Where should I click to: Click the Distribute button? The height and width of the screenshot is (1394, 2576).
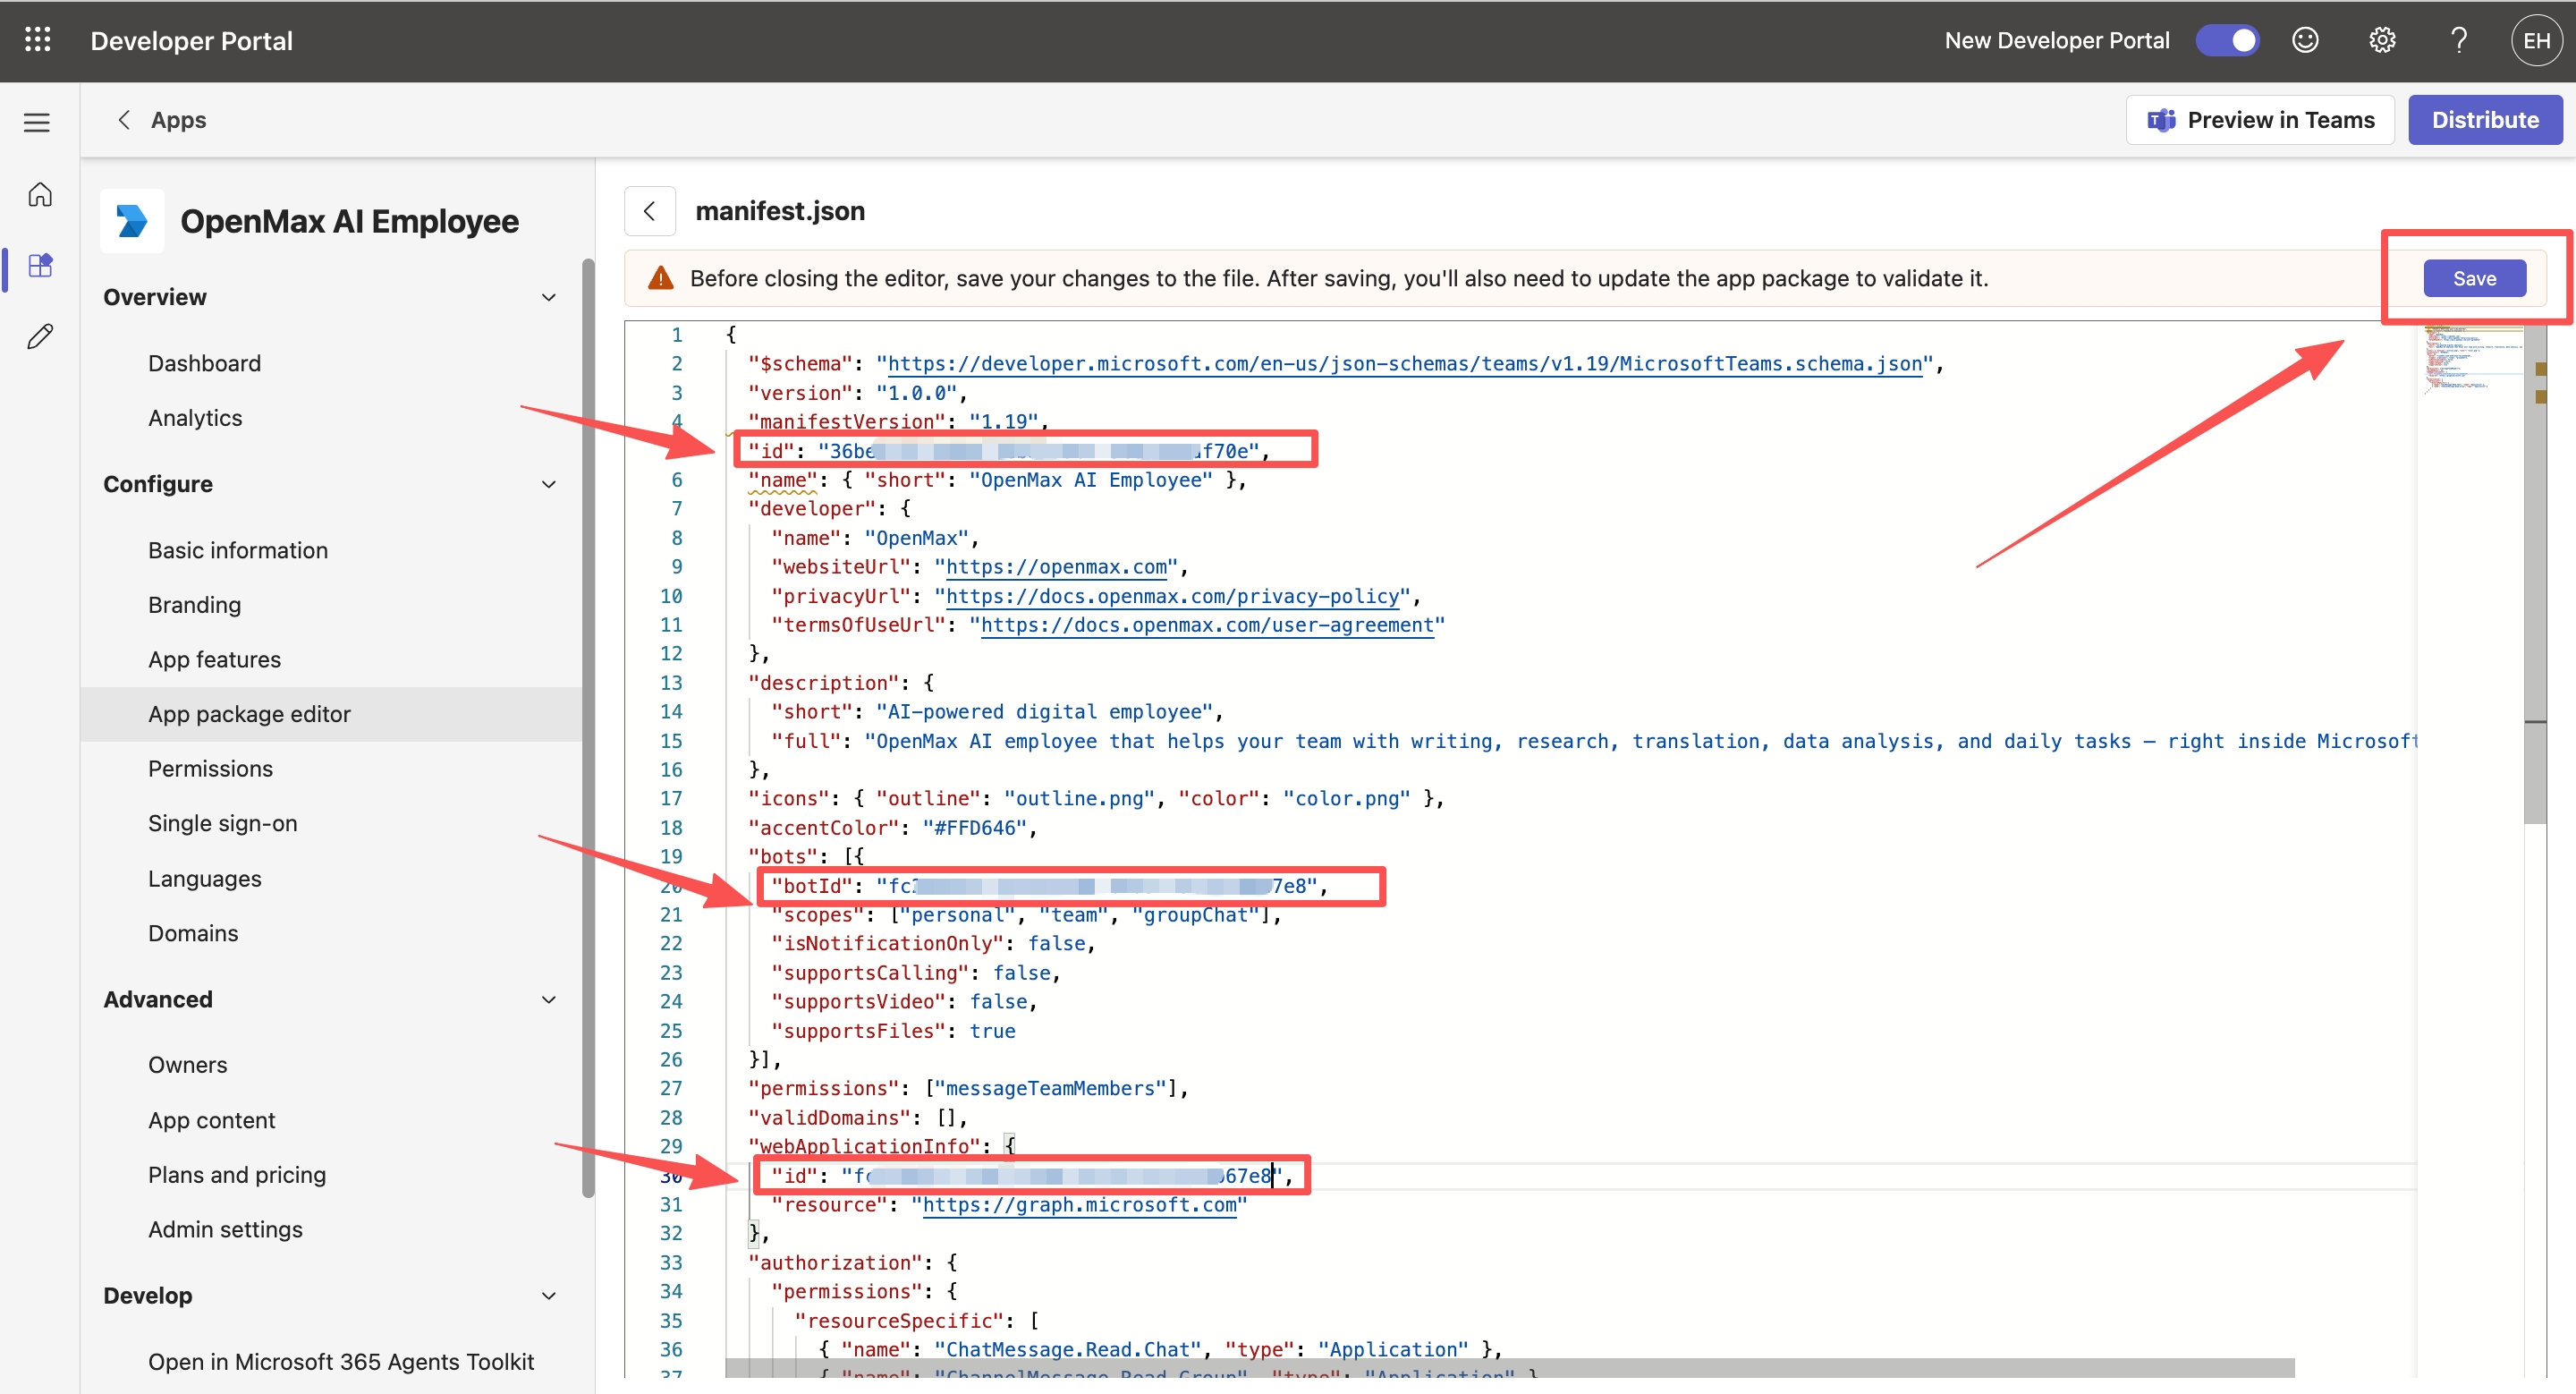pos(2485,120)
